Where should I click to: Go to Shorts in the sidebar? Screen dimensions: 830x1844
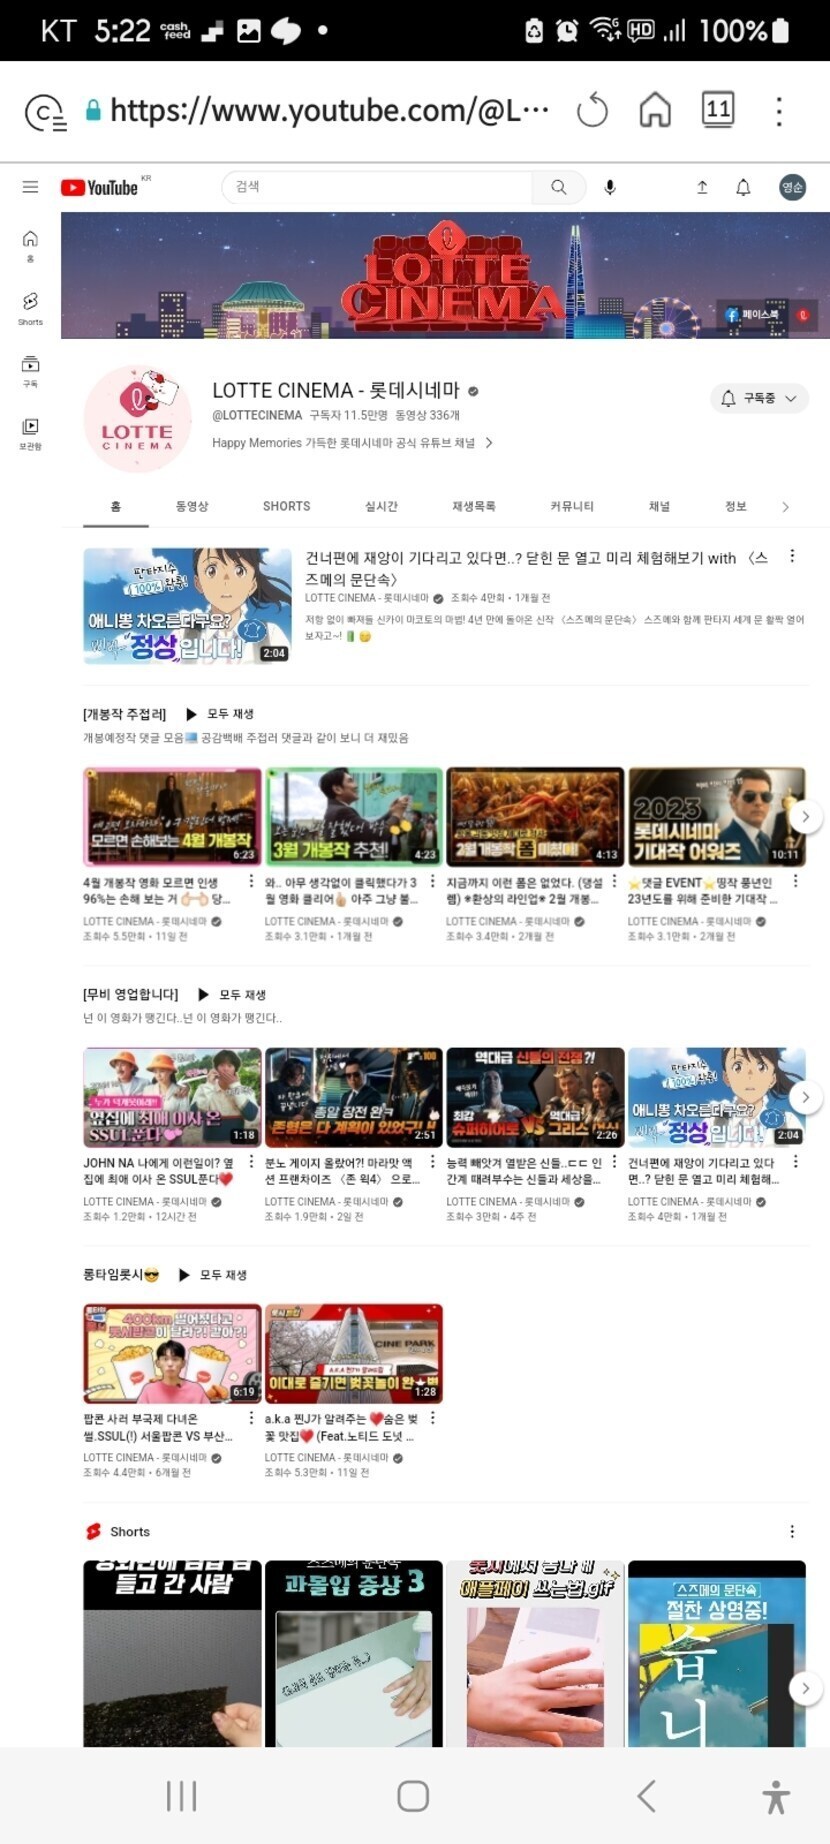tap(30, 308)
